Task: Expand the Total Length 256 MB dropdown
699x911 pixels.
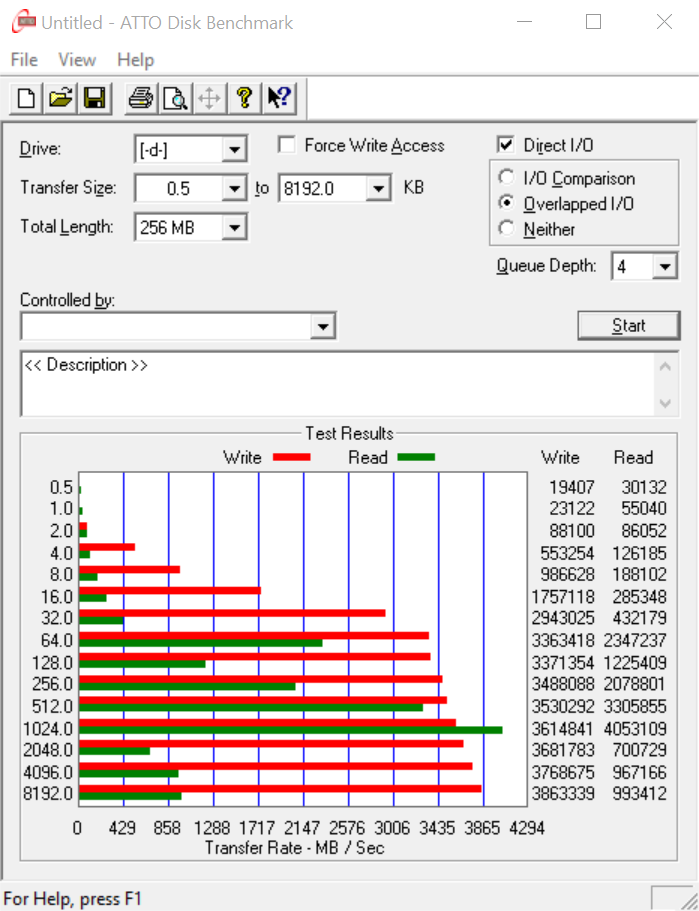Action: 234,228
